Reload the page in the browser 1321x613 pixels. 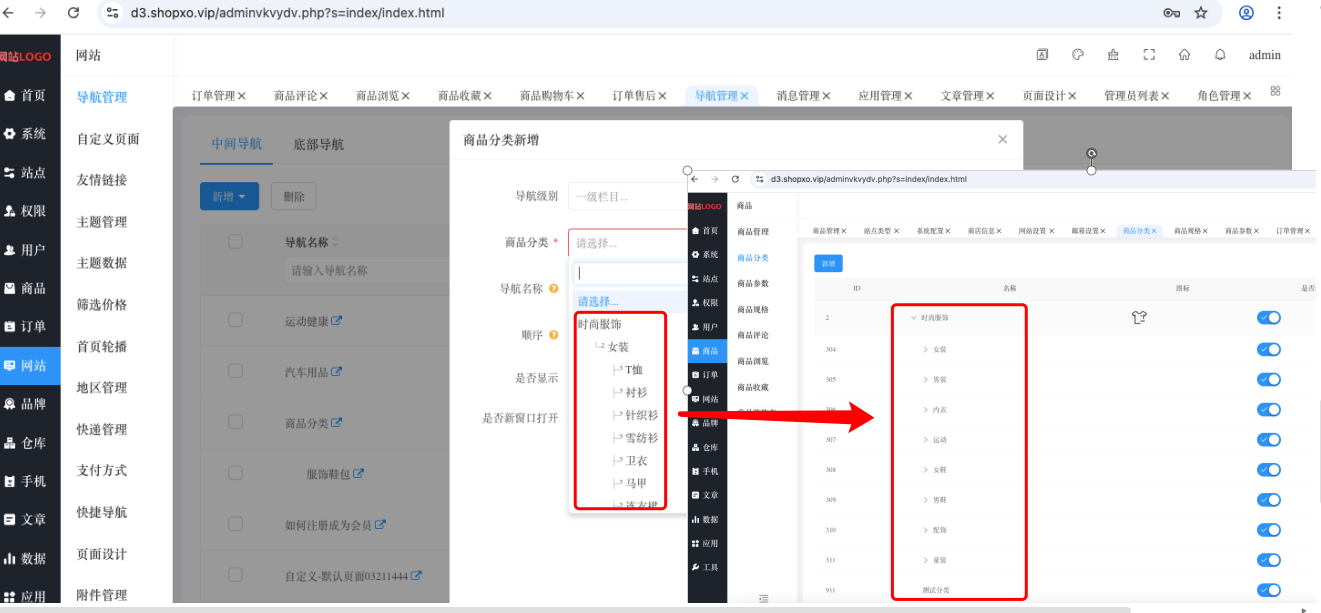coord(73,13)
